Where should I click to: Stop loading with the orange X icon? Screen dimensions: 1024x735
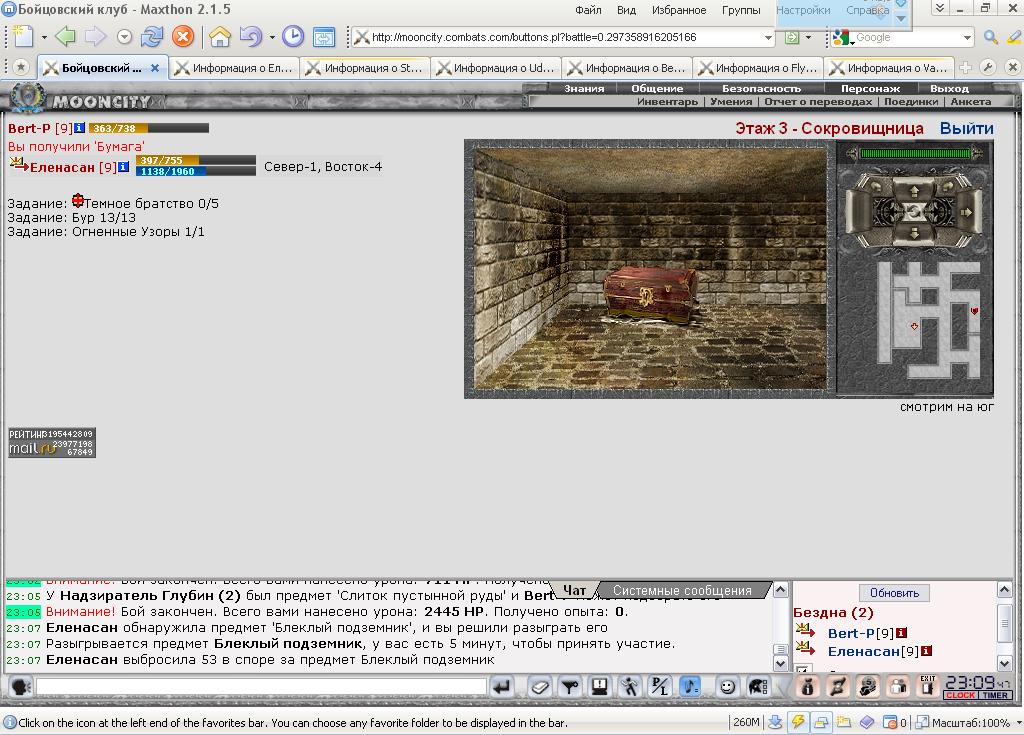[x=183, y=37]
